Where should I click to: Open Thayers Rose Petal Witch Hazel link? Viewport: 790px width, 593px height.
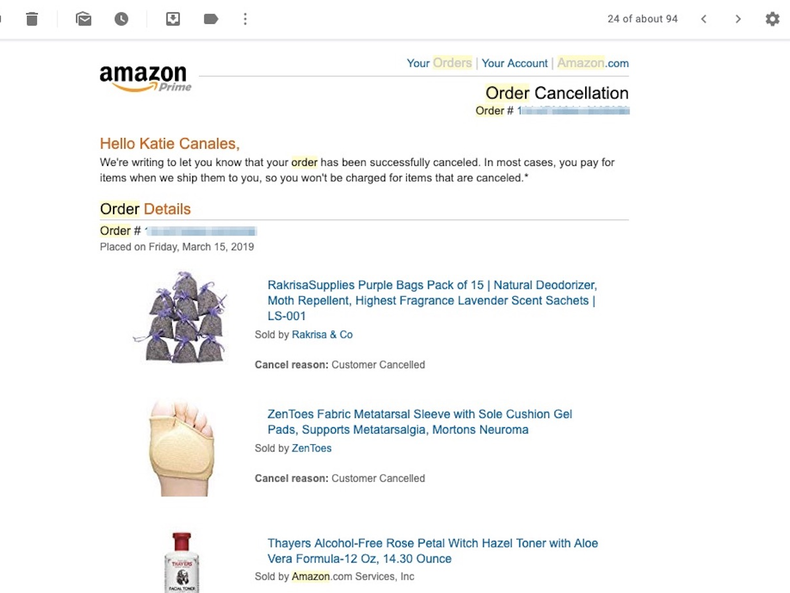click(432, 551)
